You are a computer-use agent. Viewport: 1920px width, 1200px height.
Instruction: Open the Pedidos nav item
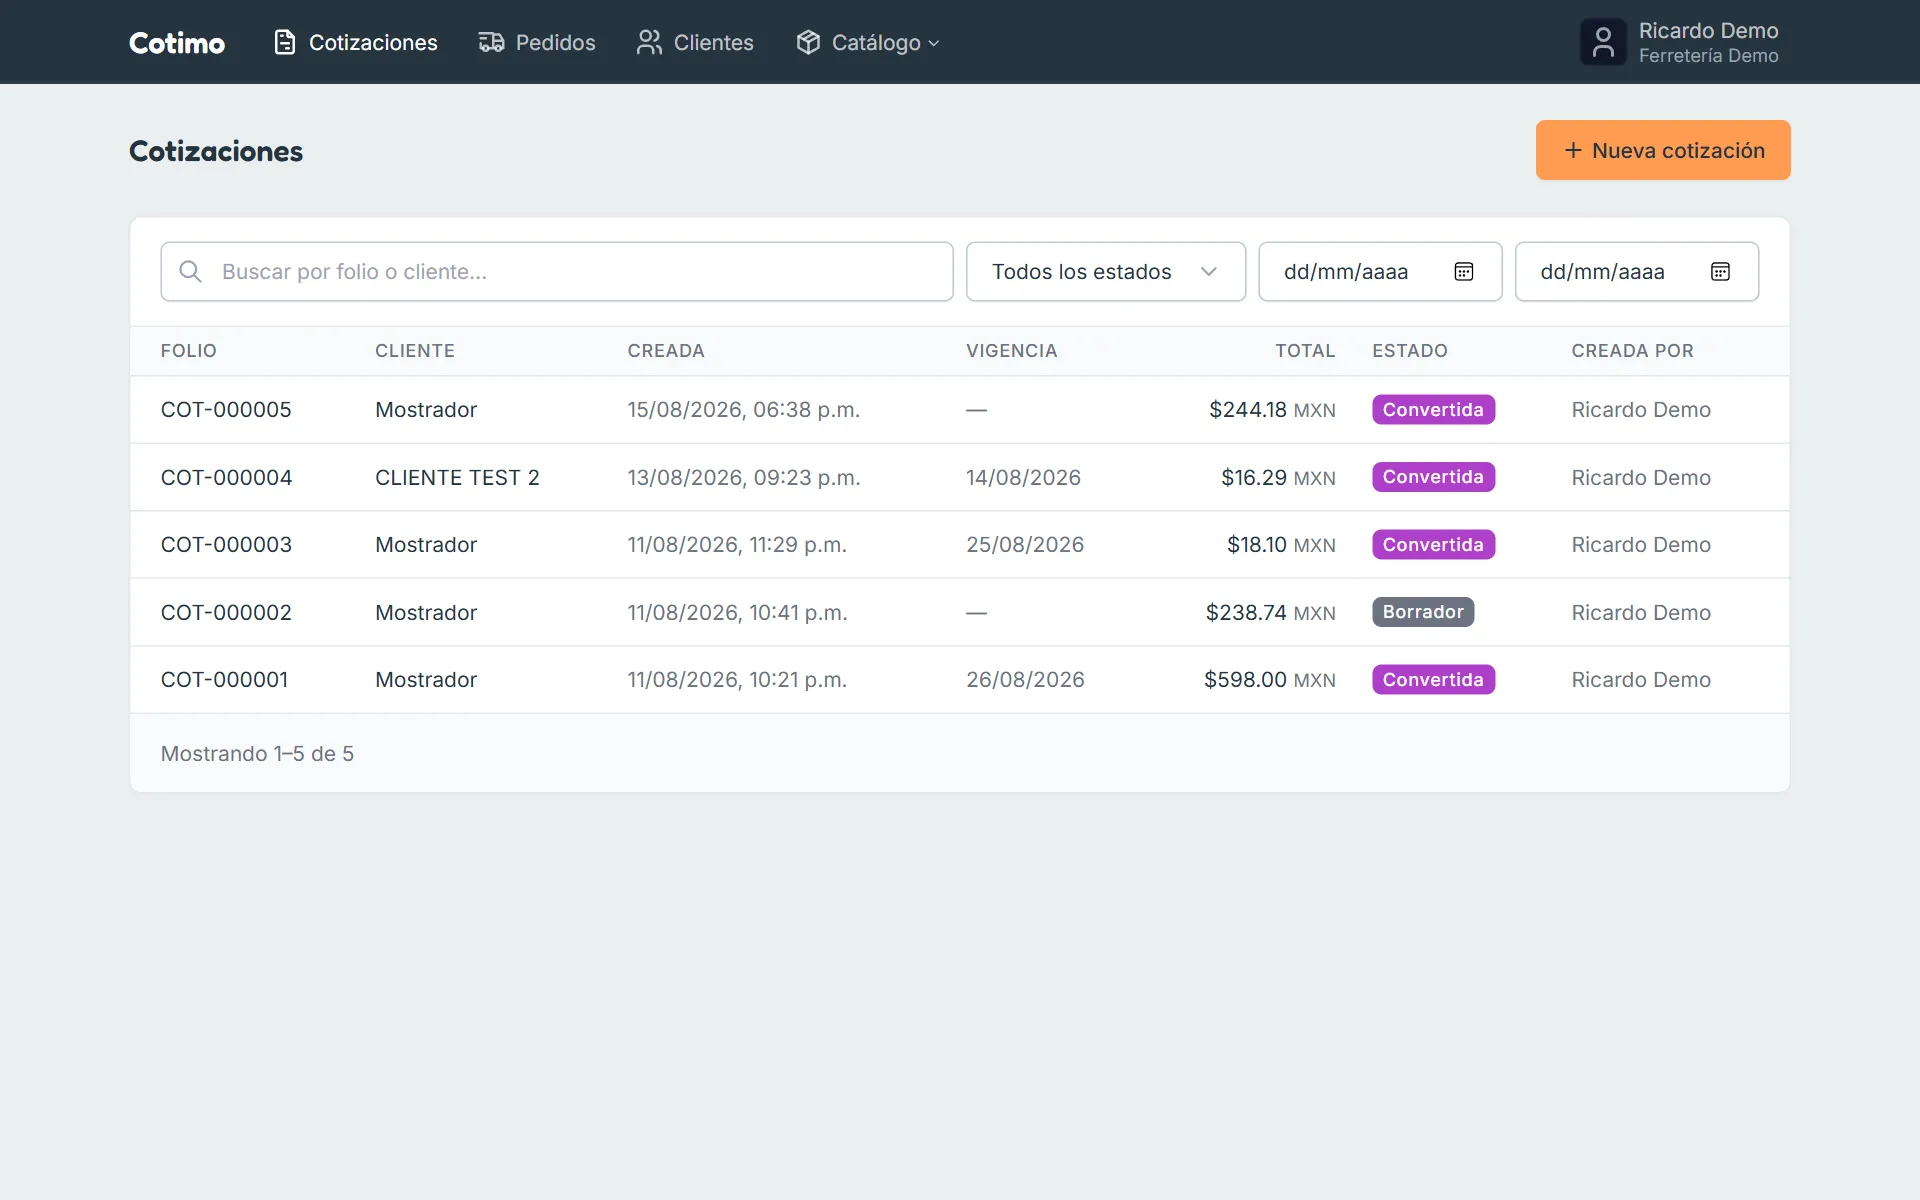(x=537, y=42)
